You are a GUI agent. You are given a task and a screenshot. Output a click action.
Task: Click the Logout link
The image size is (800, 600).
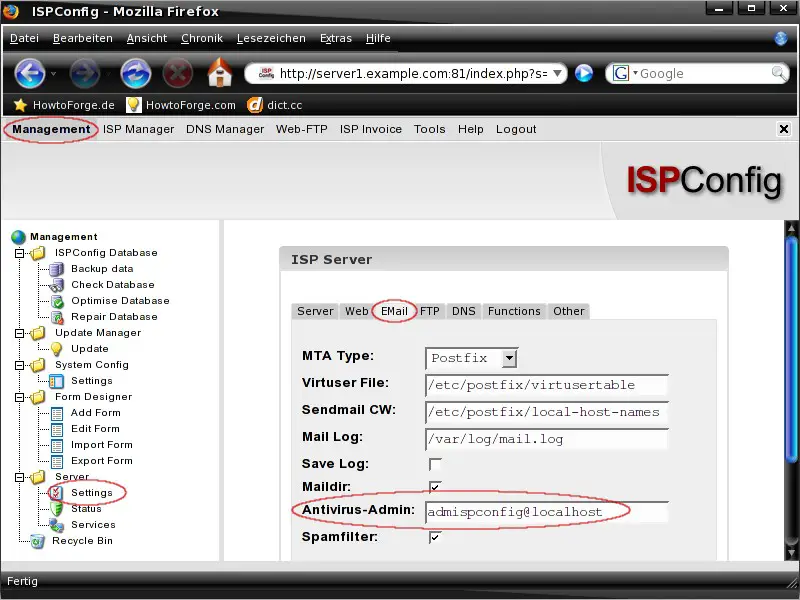(x=516, y=129)
